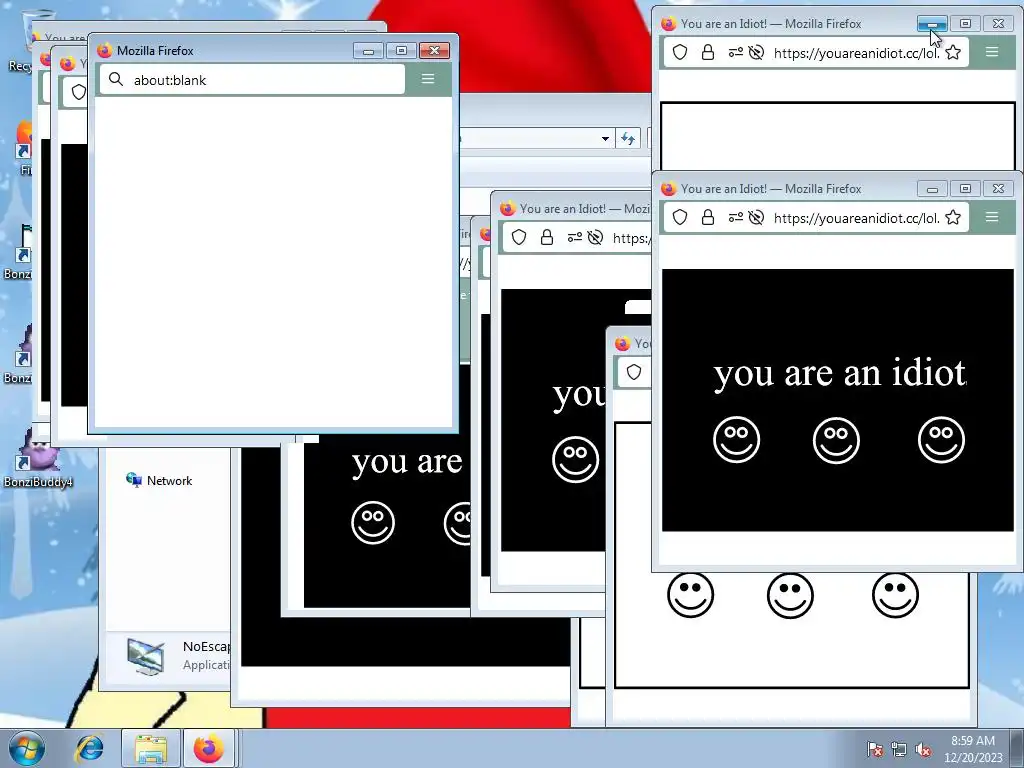Maximize the about:blank Firefox window
The height and width of the screenshot is (768, 1024).
point(401,51)
